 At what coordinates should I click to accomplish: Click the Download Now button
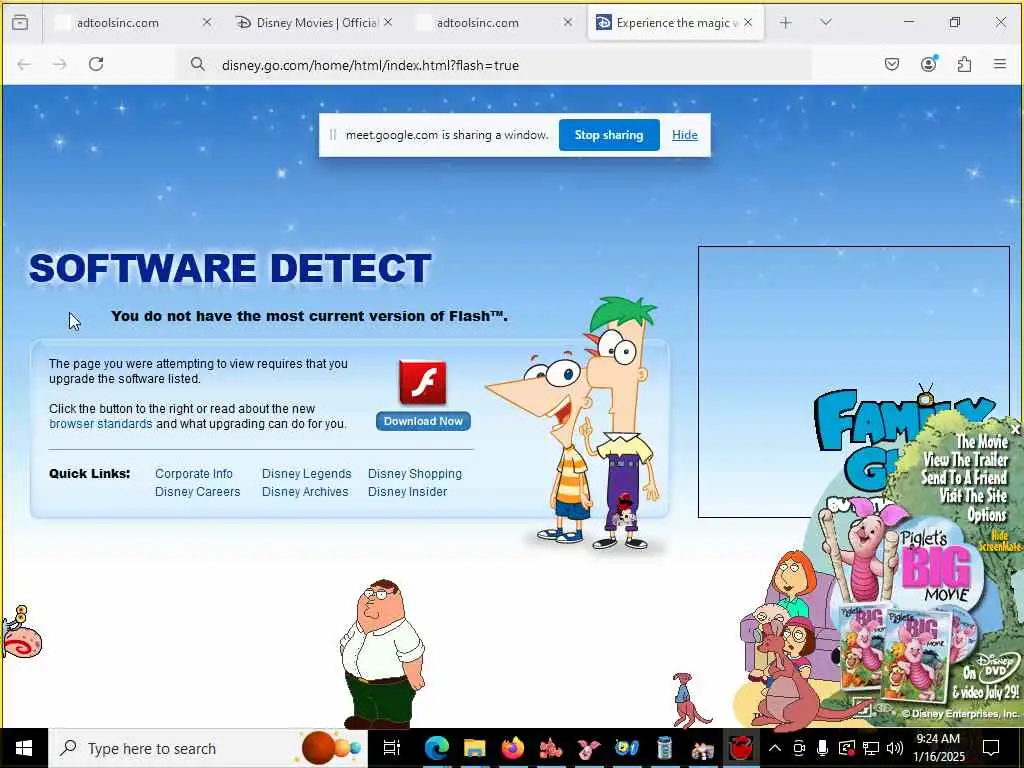423,421
